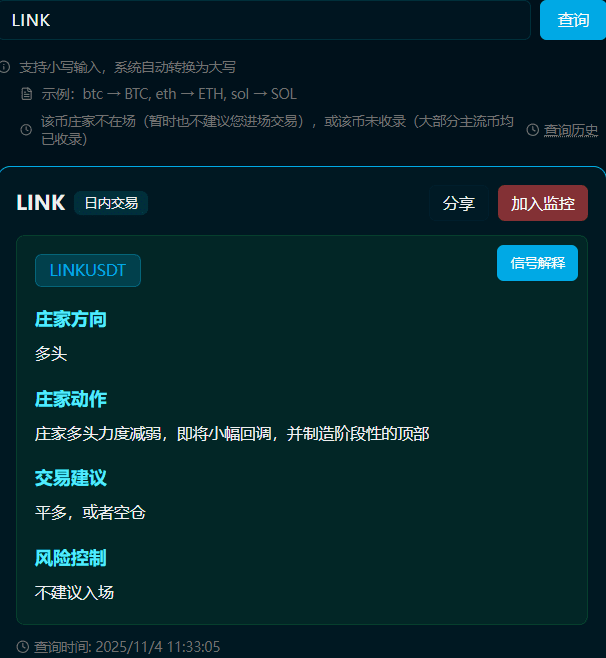Click the clock icon next to 查询历史
The height and width of the screenshot is (658, 606).
(533, 130)
